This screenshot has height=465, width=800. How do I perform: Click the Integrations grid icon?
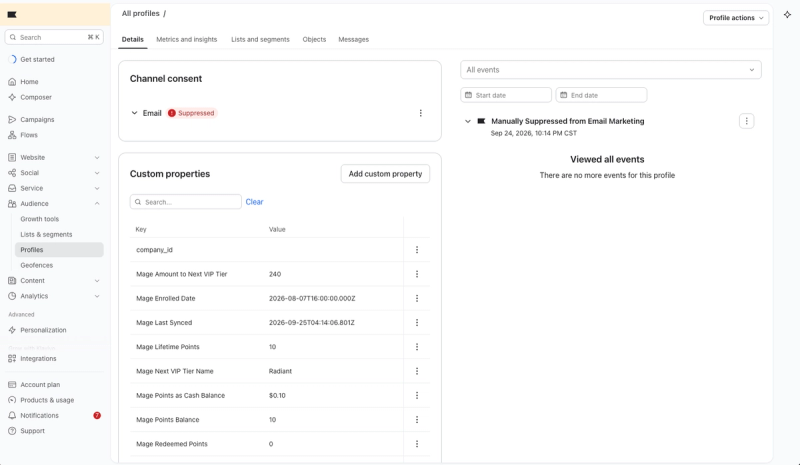pos(12,358)
